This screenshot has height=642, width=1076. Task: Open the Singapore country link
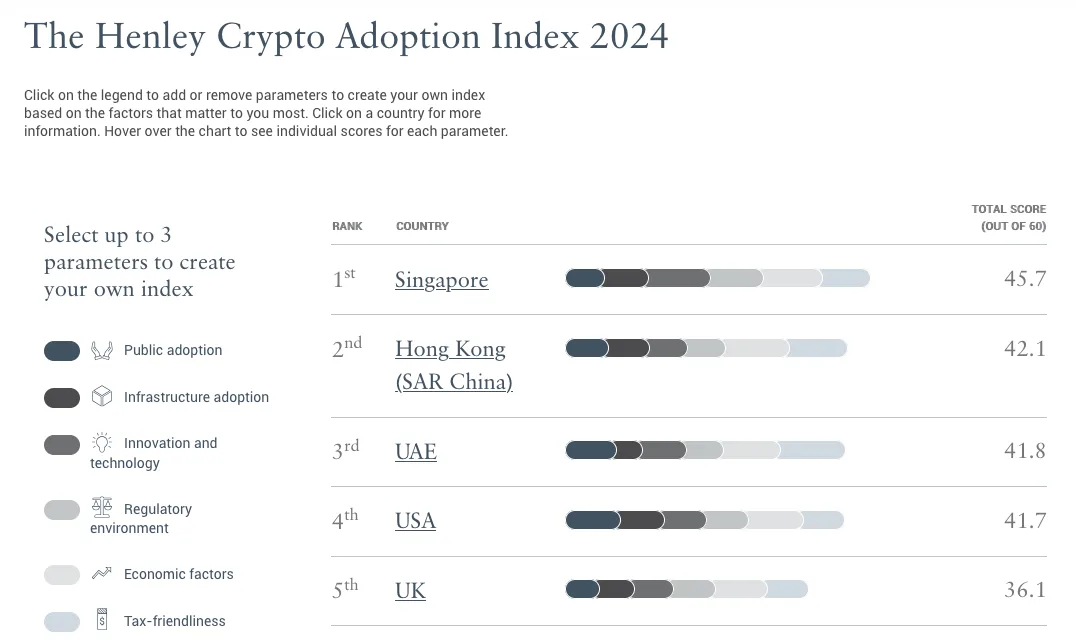tap(441, 280)
